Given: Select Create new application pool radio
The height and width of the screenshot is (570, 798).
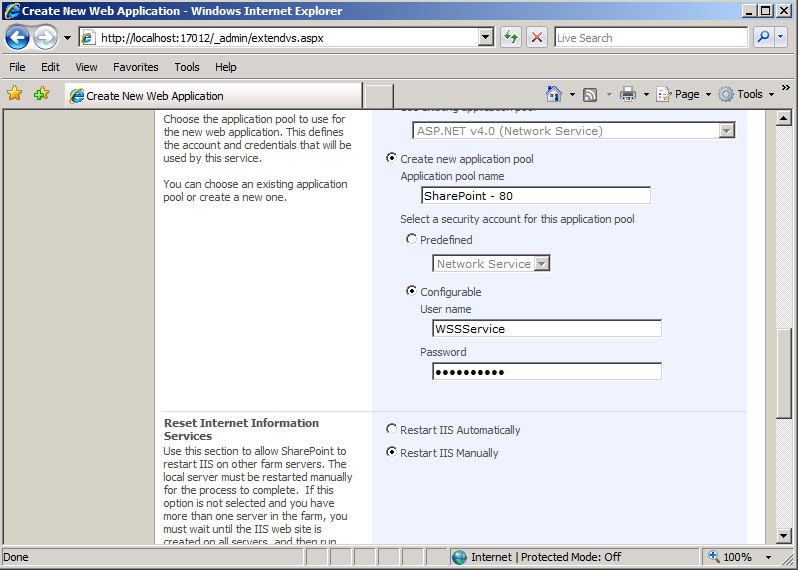Looking at the screenshot, I should pyautogui.click(x=391, y=158).
